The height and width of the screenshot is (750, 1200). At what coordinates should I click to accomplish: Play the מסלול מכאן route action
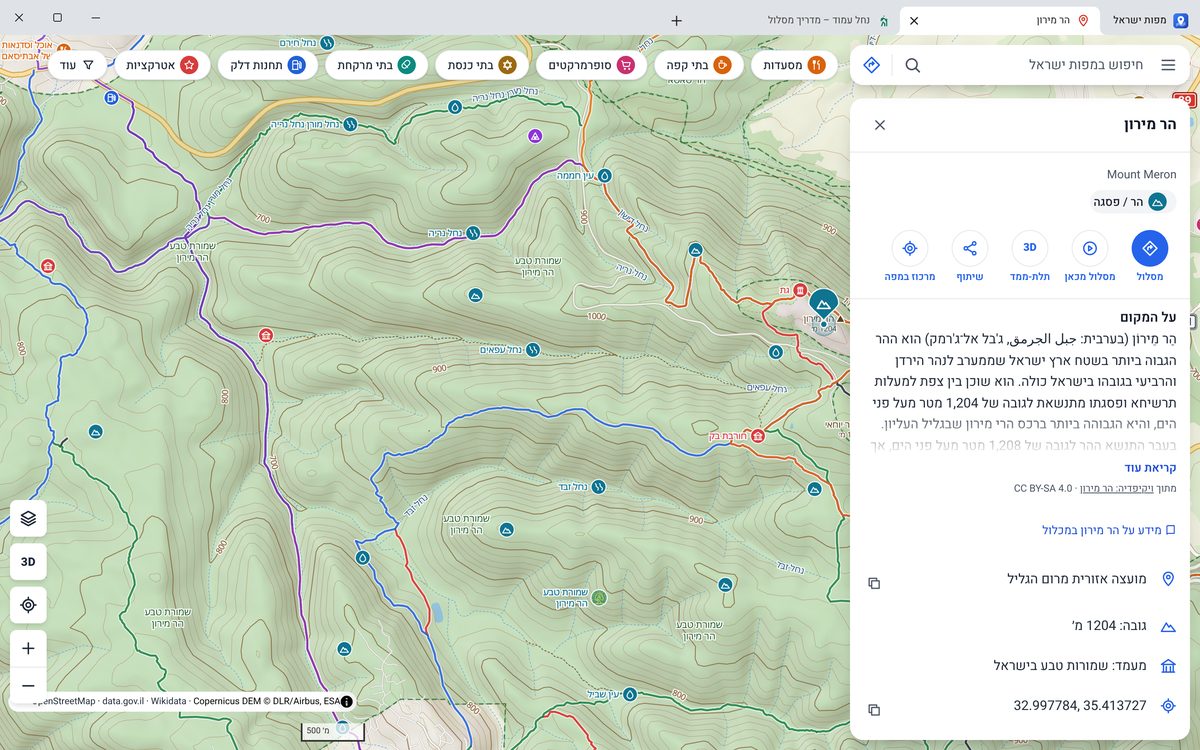coord(1090,256)
